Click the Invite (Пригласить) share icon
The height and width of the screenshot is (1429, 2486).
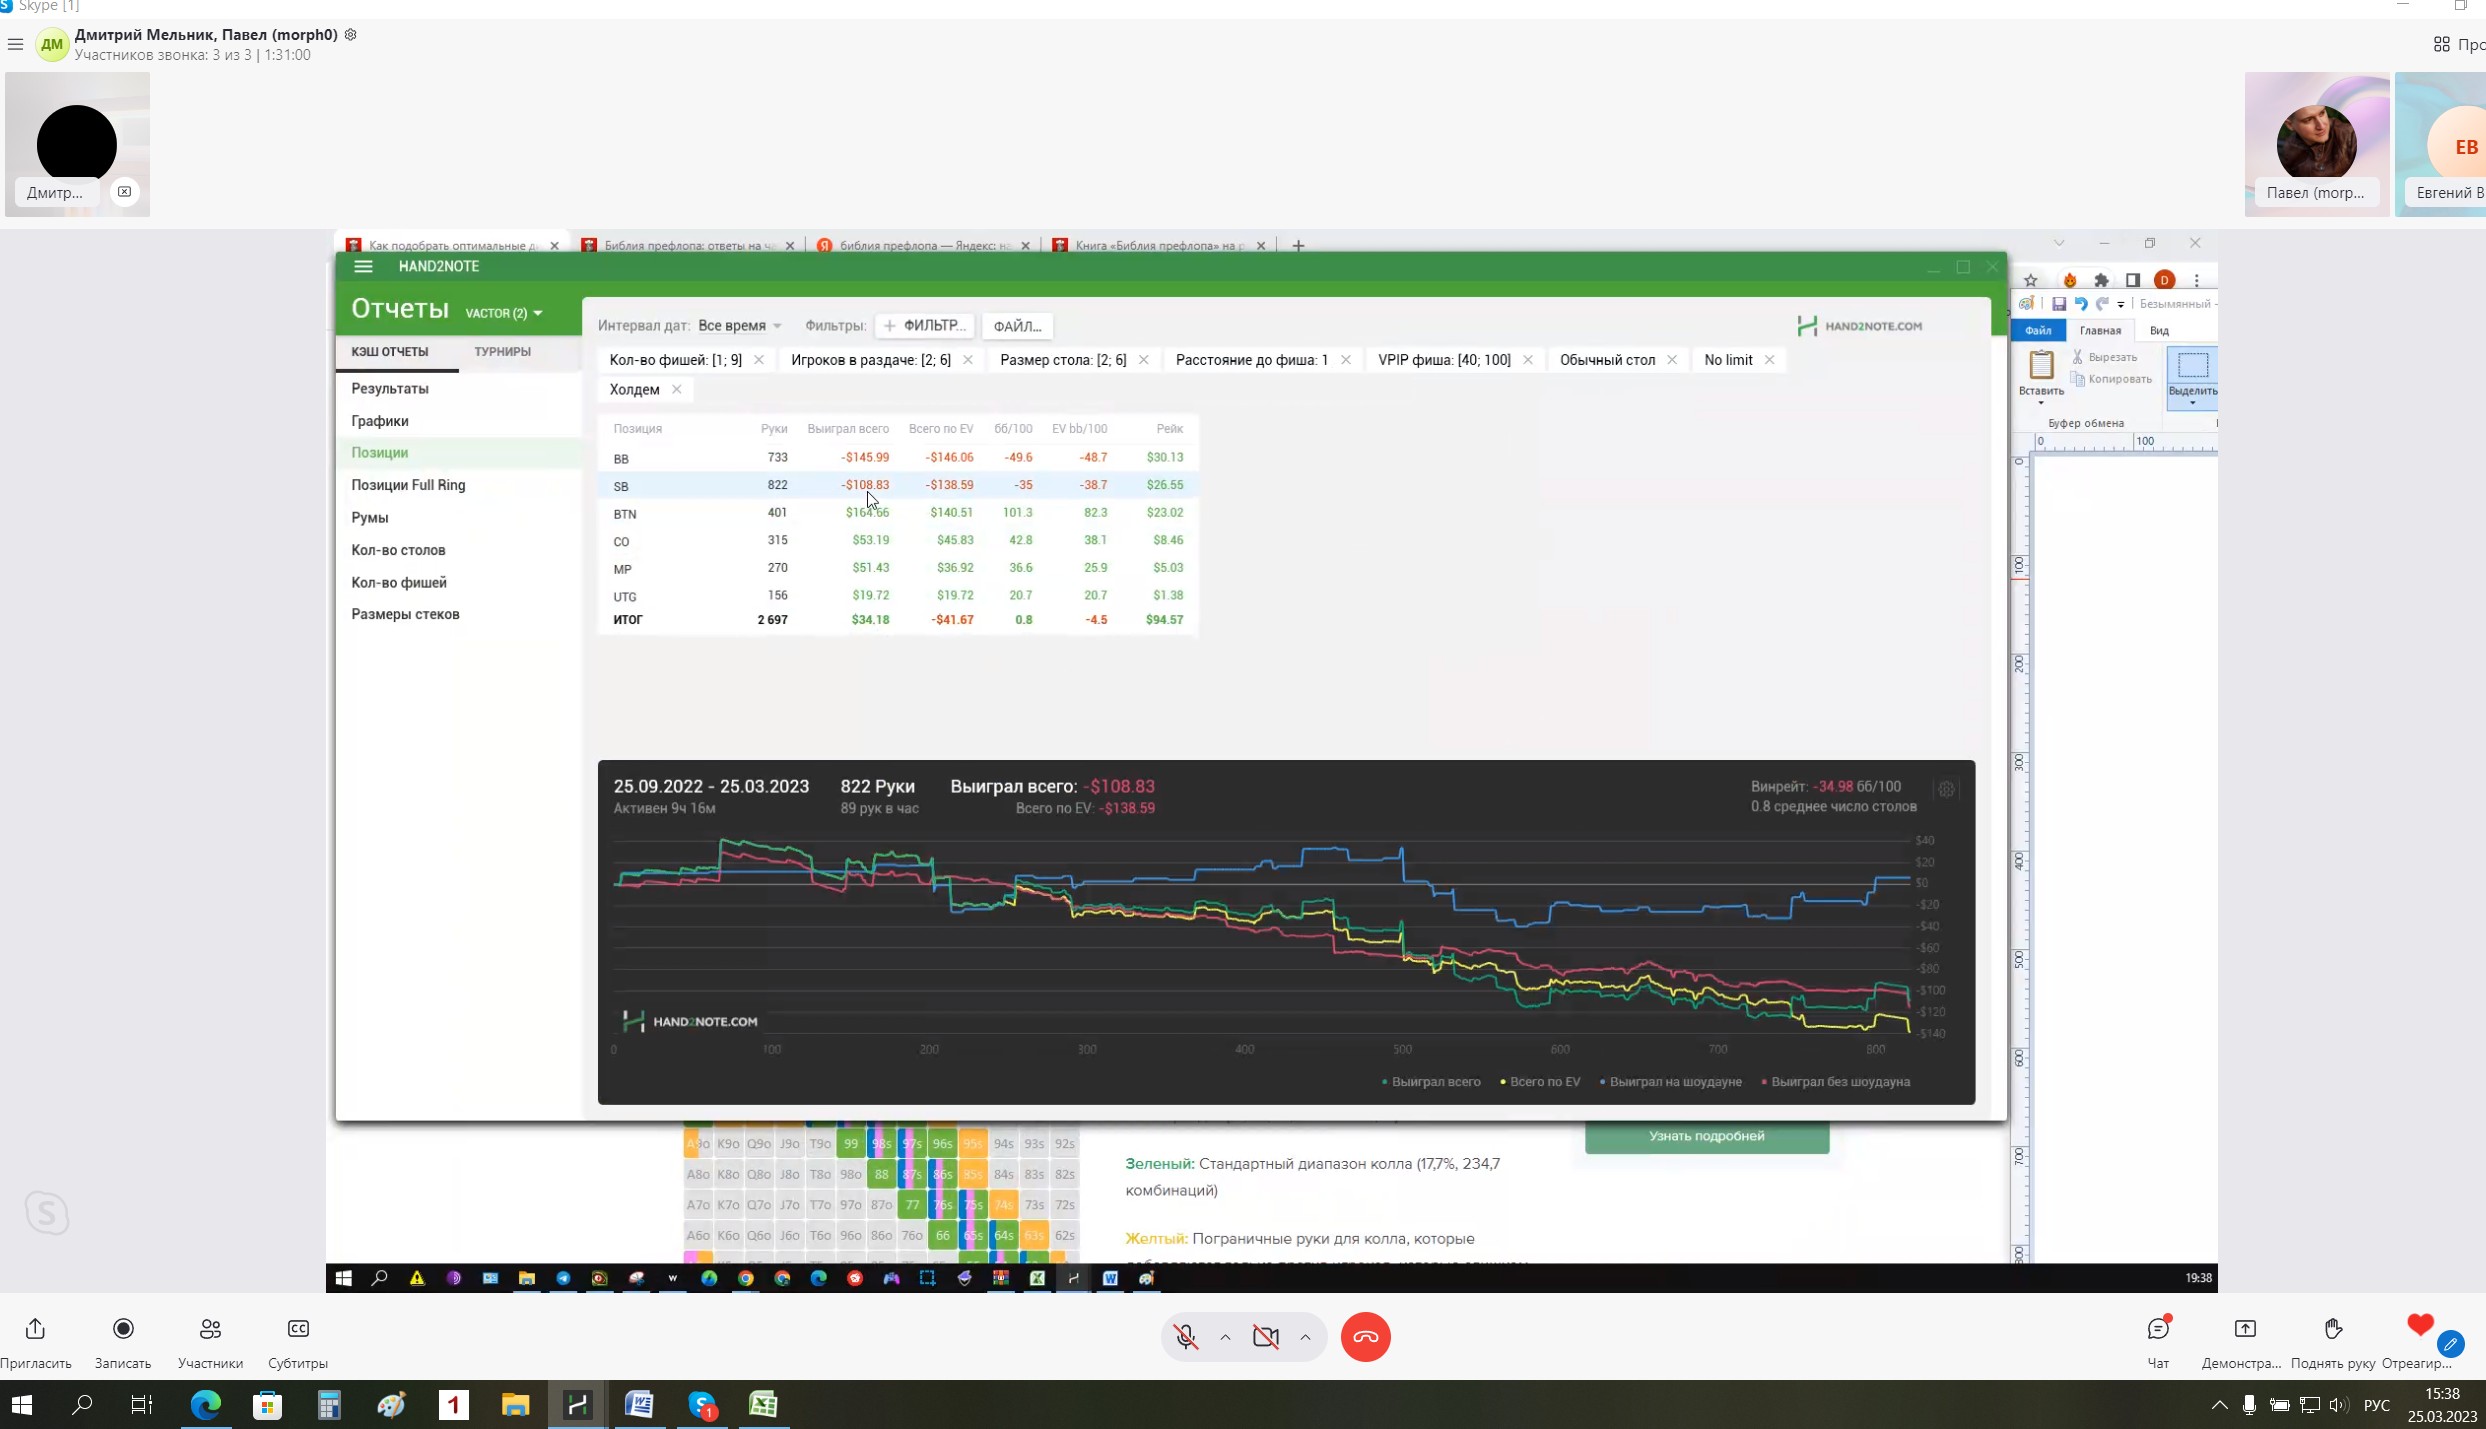pos(35,1329)
